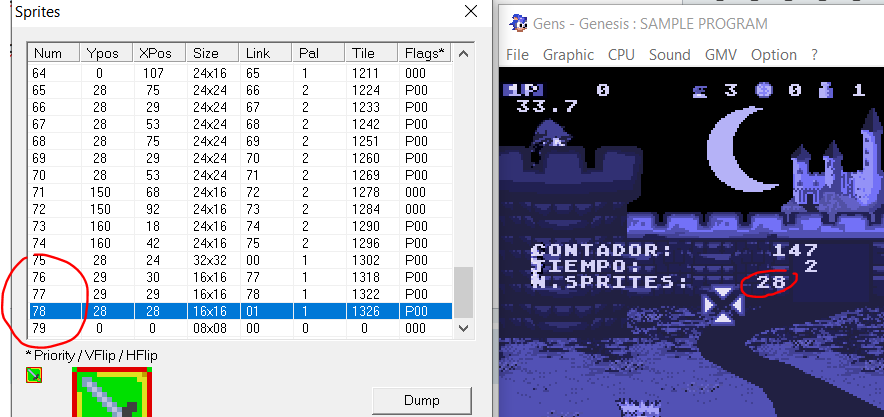Close the Sprites window
Screen dimensions: 884x417
[x=470, y=12]
